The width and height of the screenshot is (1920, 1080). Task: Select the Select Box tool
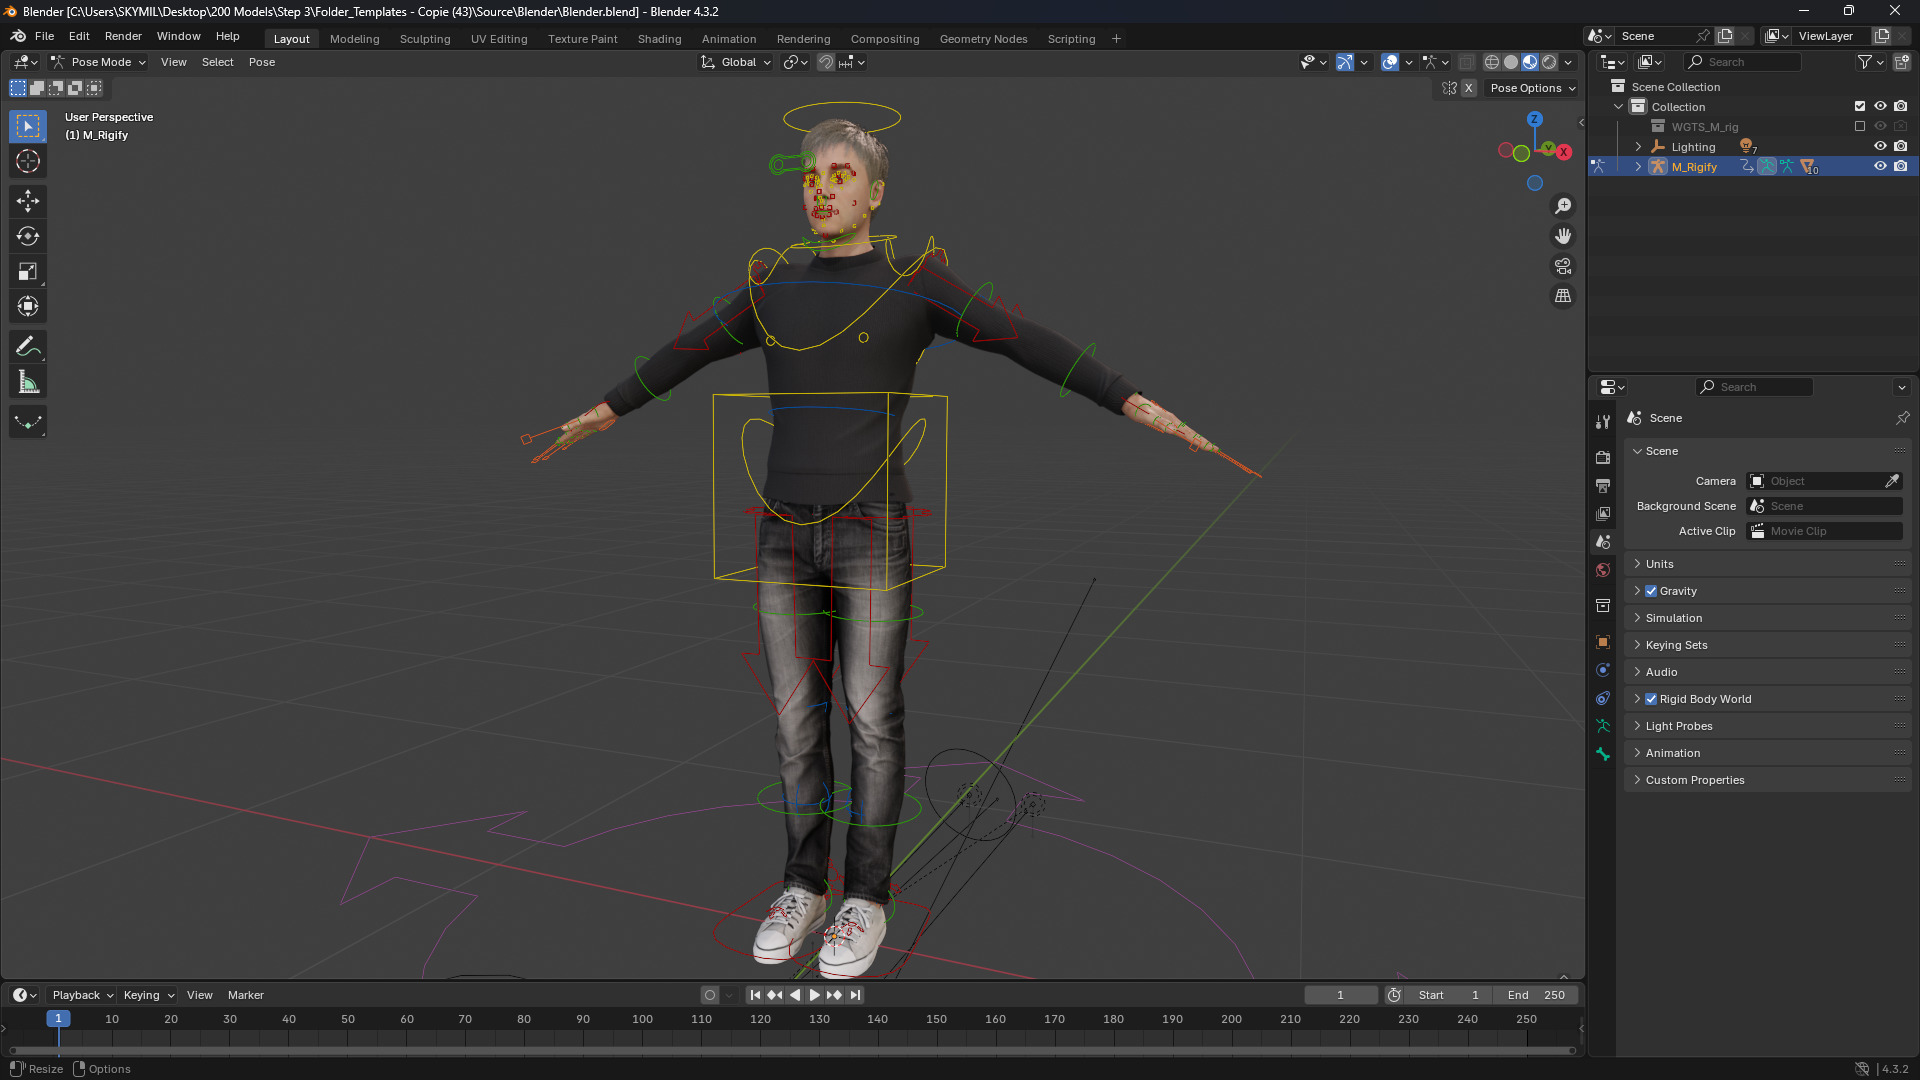point(28,126)
